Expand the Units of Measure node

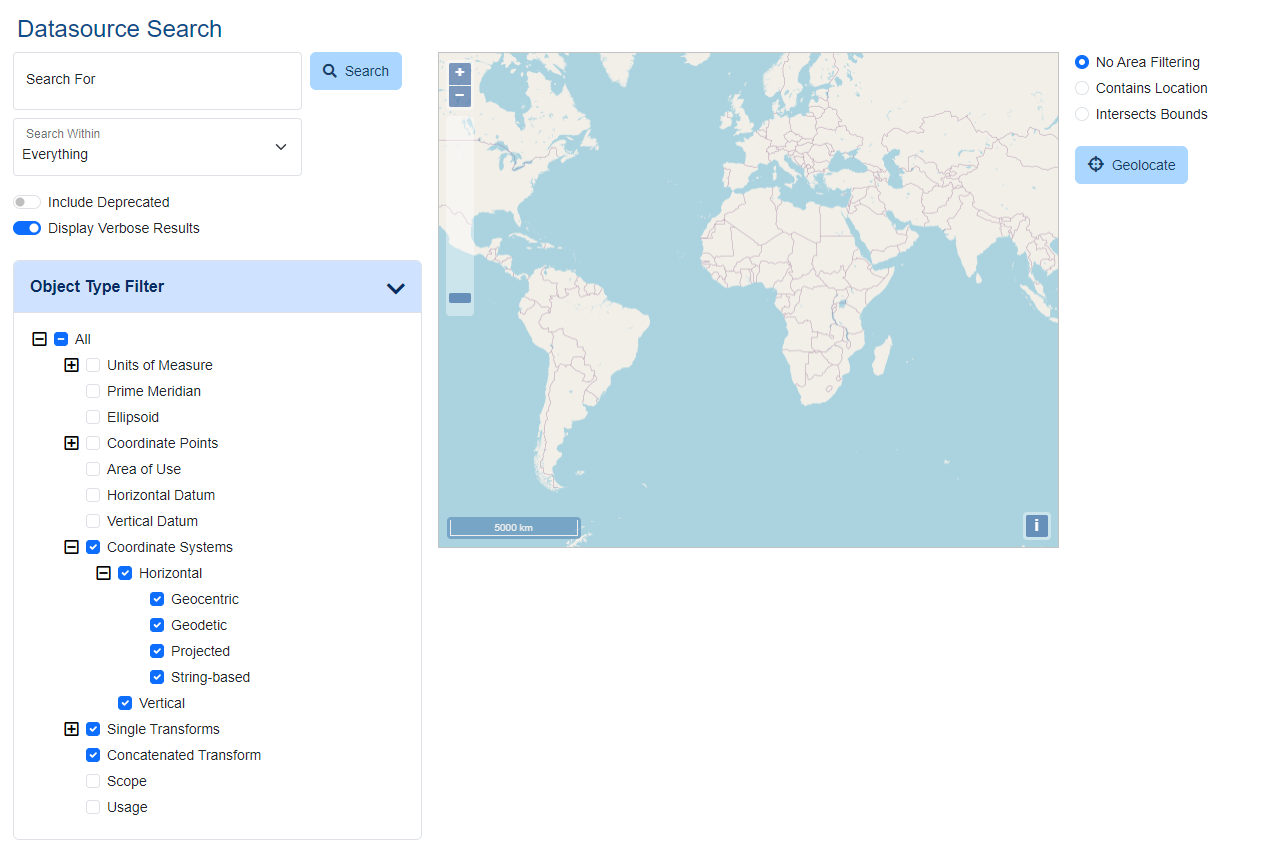(x=72, y=365)
